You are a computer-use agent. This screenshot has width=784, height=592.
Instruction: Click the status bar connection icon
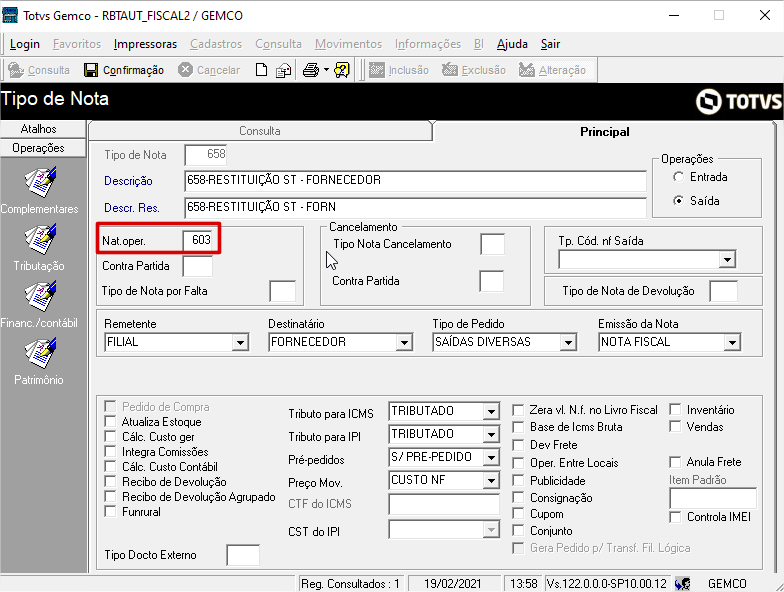coord(682,584)
